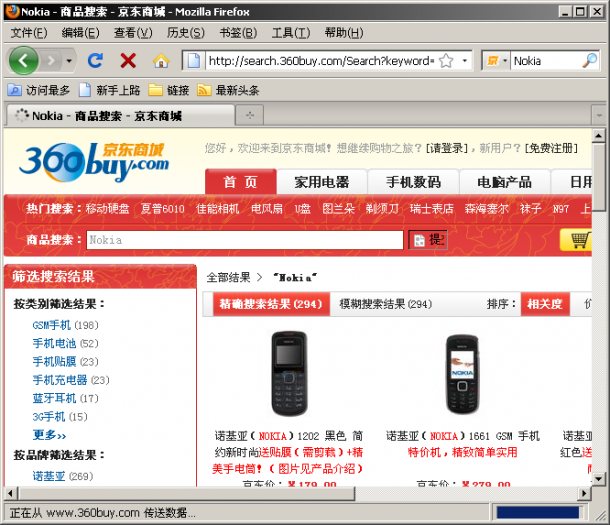Select the 电脑产品 navigation tab

(505, 182)
